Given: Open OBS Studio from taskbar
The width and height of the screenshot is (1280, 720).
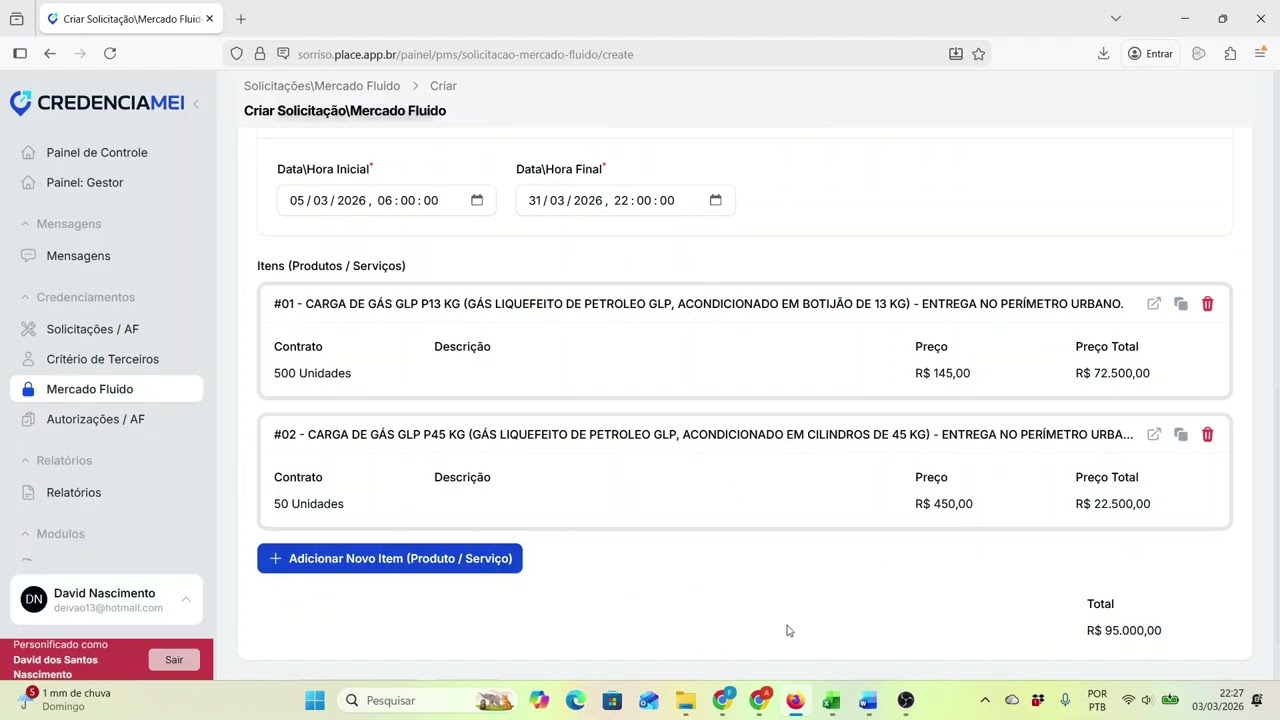Looking at the screenshot, I should [905, 701].
